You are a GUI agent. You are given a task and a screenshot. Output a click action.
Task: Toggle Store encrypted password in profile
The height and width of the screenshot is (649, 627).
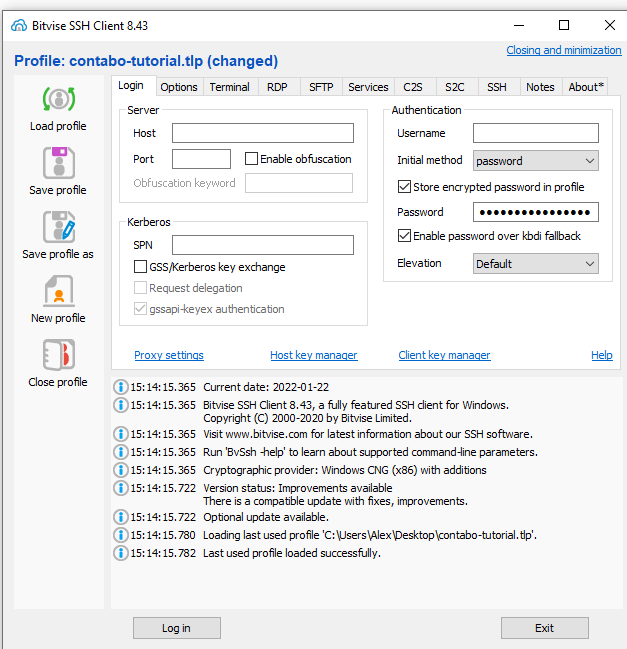click(404, 187)
